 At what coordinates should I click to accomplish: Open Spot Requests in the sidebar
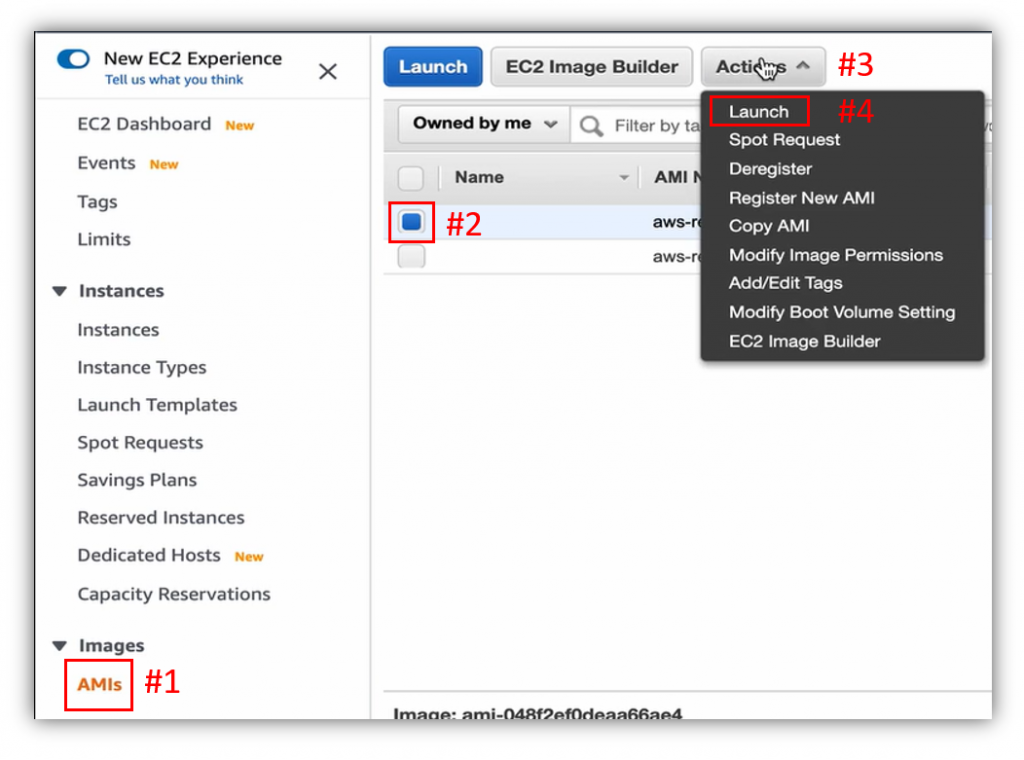140,443
